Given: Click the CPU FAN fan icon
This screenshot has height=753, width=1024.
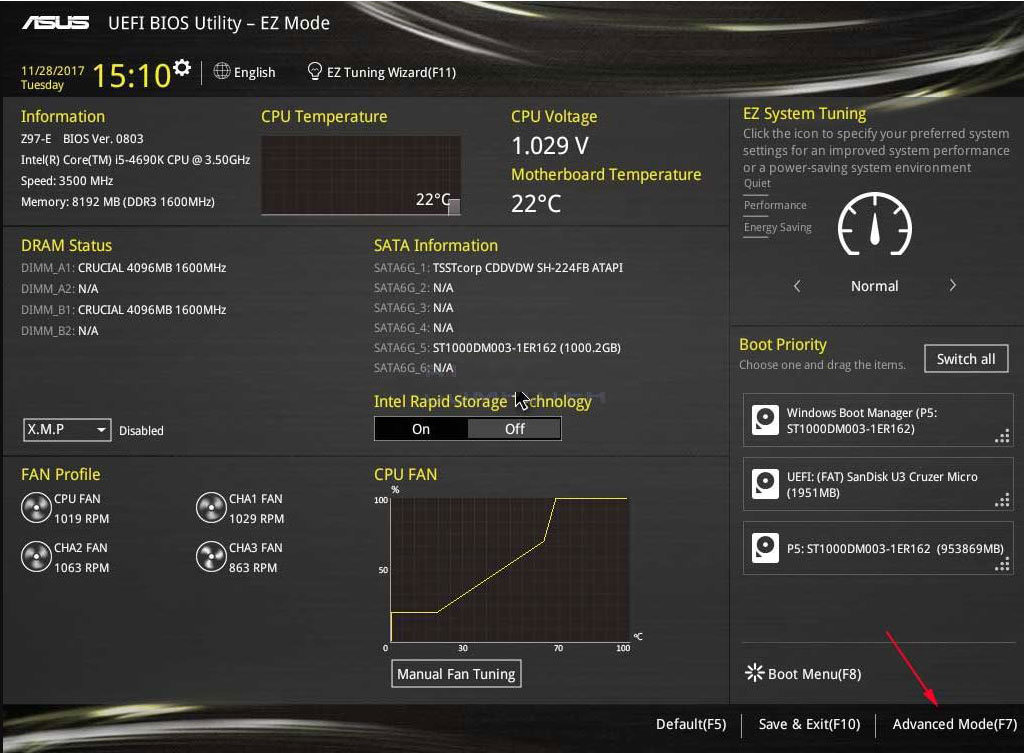Looking at the screenshot, I should coord(36,508).
